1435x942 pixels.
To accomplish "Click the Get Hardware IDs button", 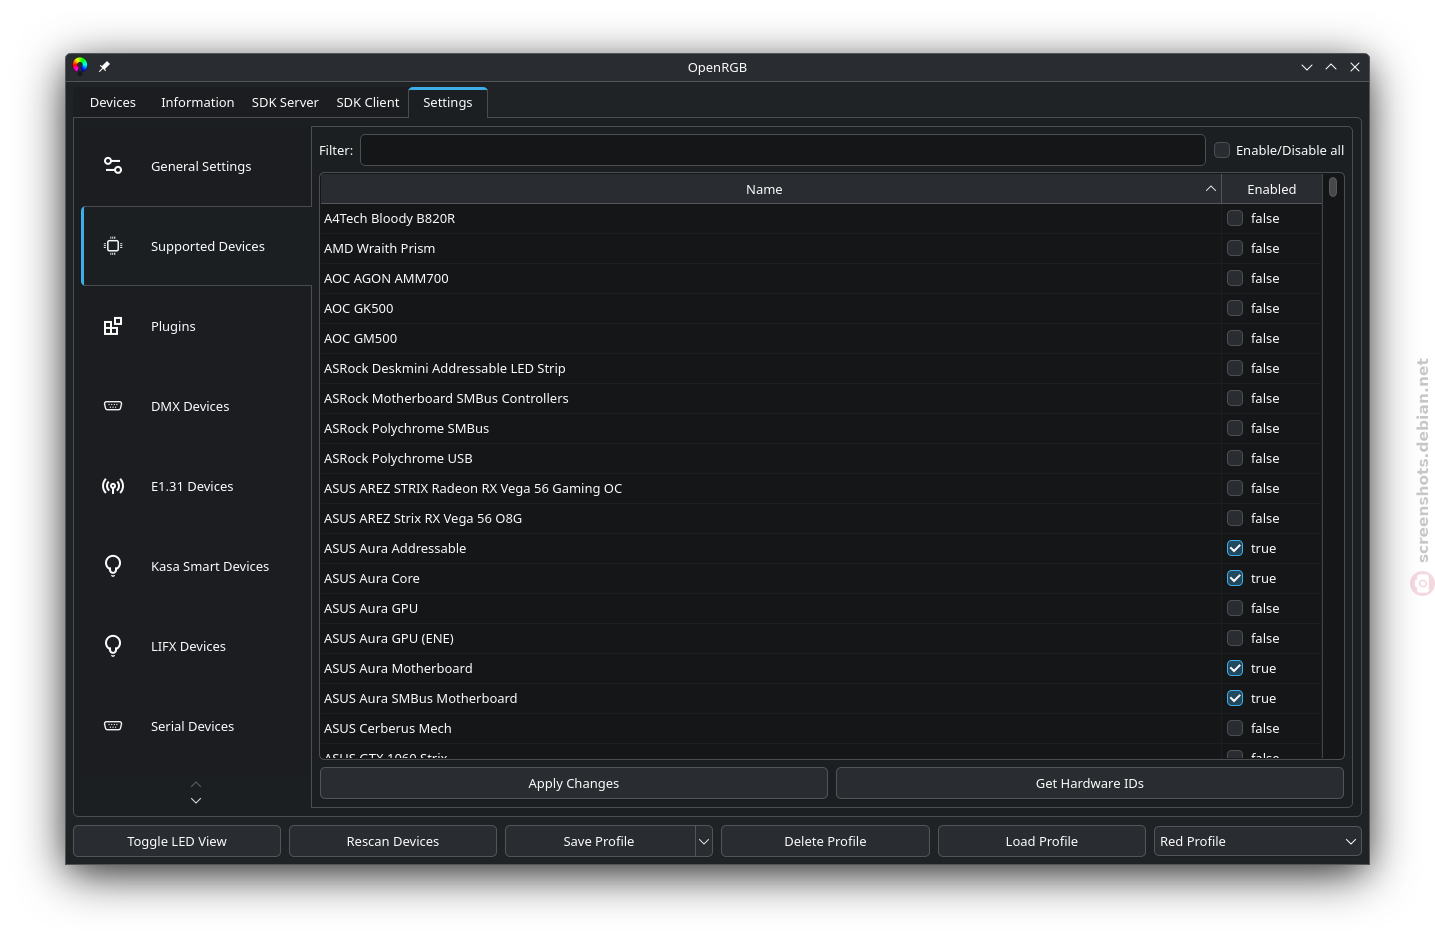I will [x=1090, y=783].
